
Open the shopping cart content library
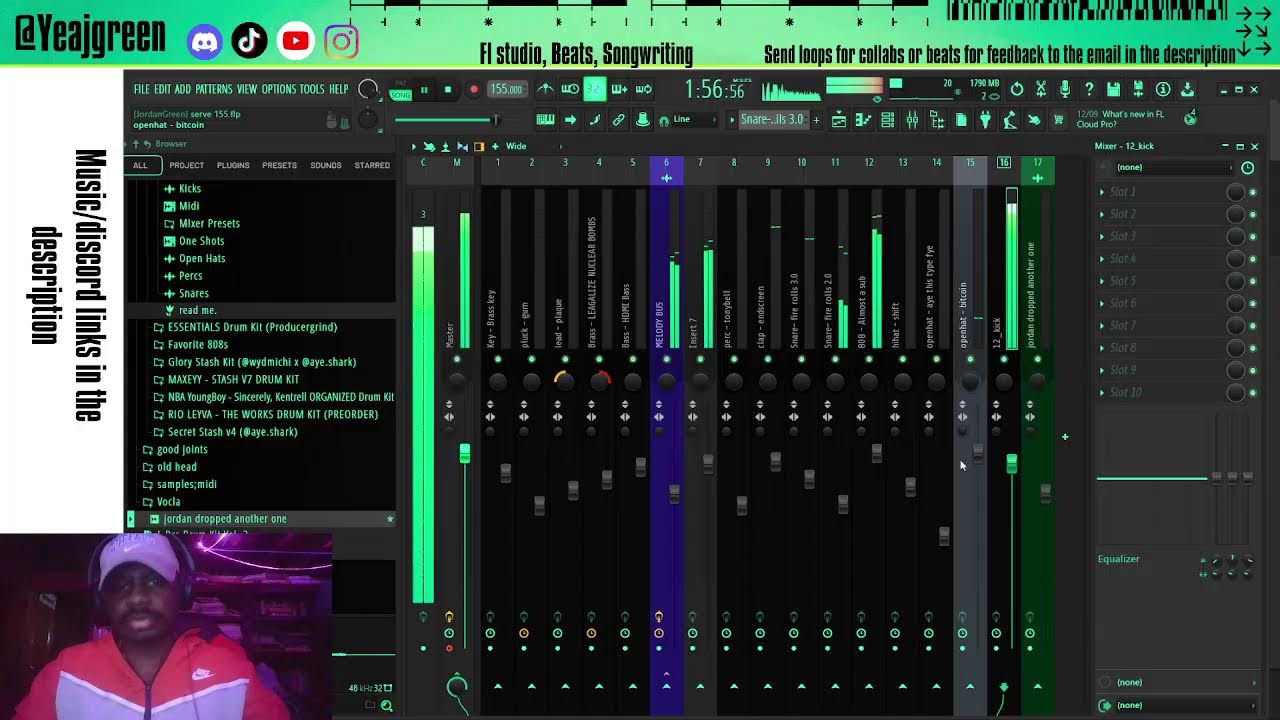coord(1058,120)
